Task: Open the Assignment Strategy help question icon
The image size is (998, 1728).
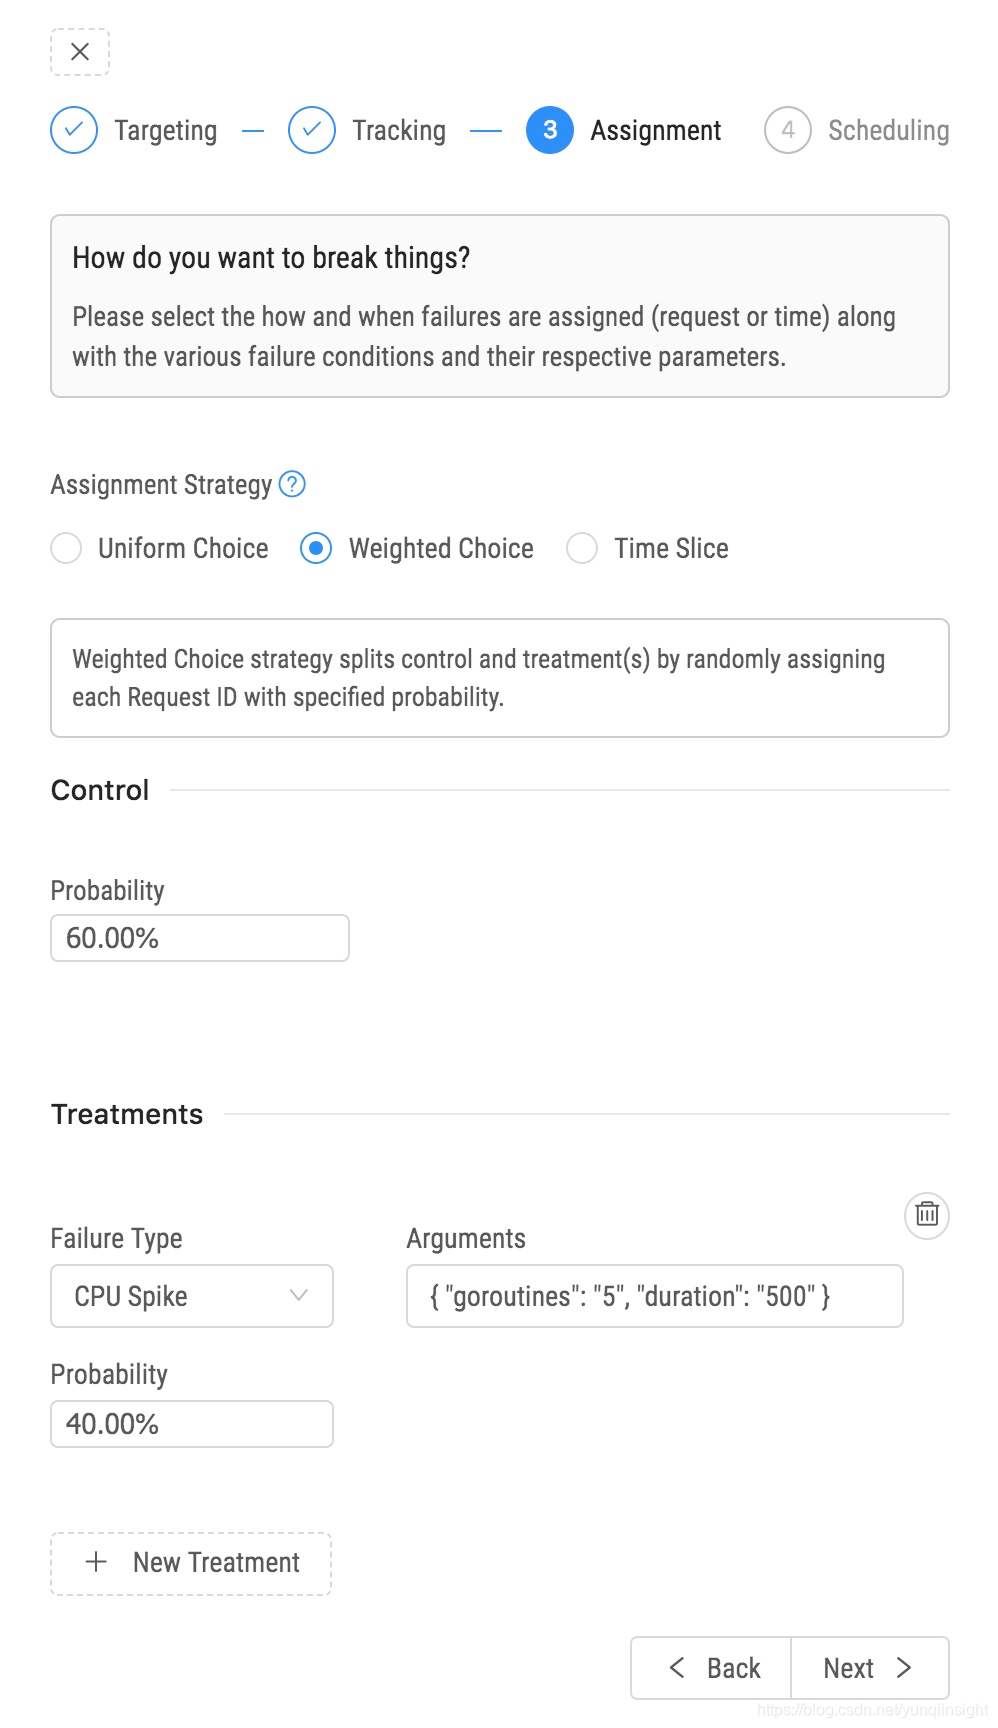Action: click(292, 484)
